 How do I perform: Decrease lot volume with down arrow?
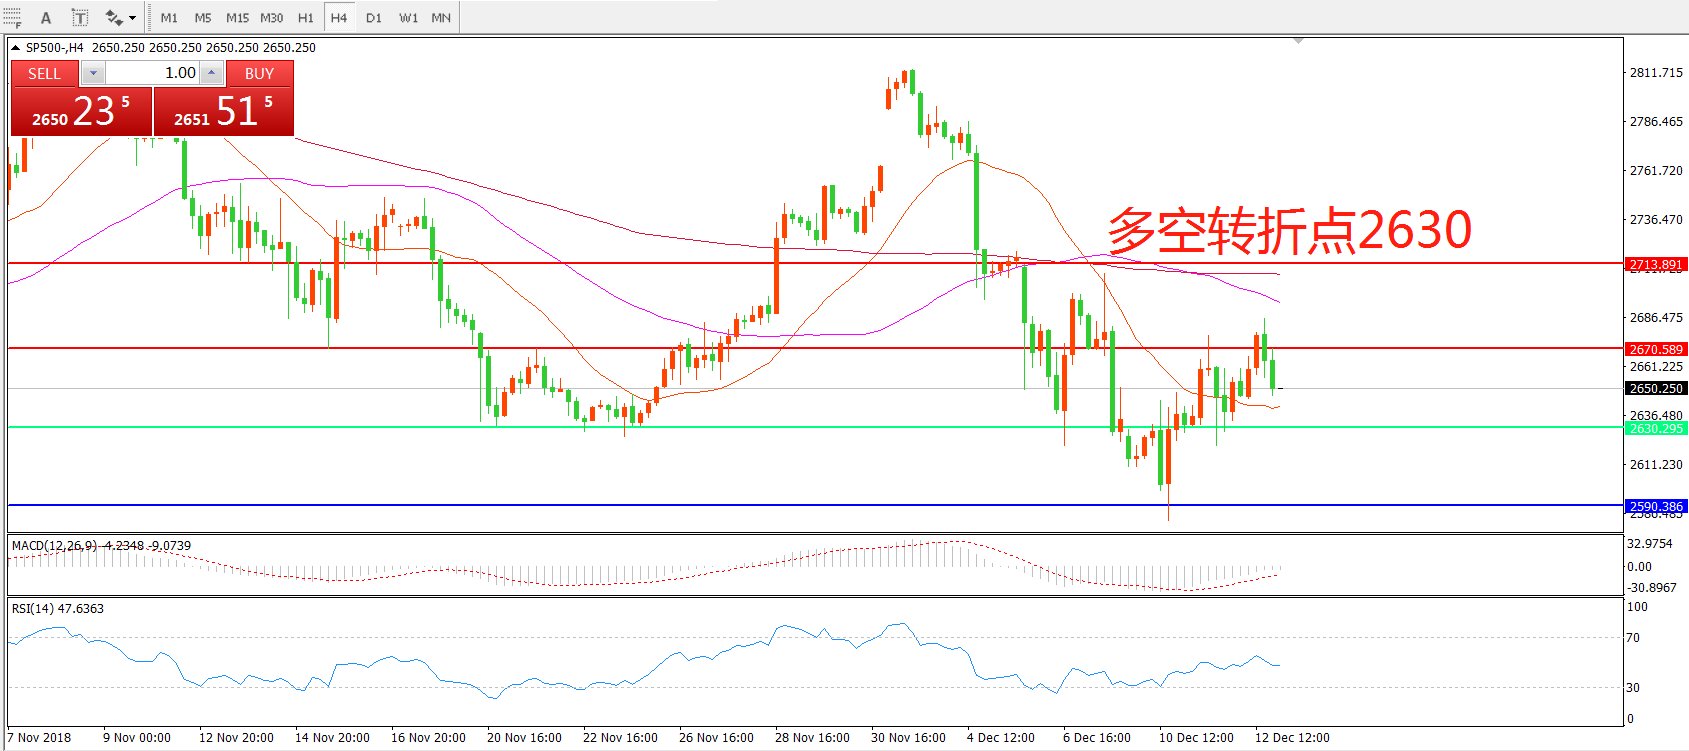point(93,73)
